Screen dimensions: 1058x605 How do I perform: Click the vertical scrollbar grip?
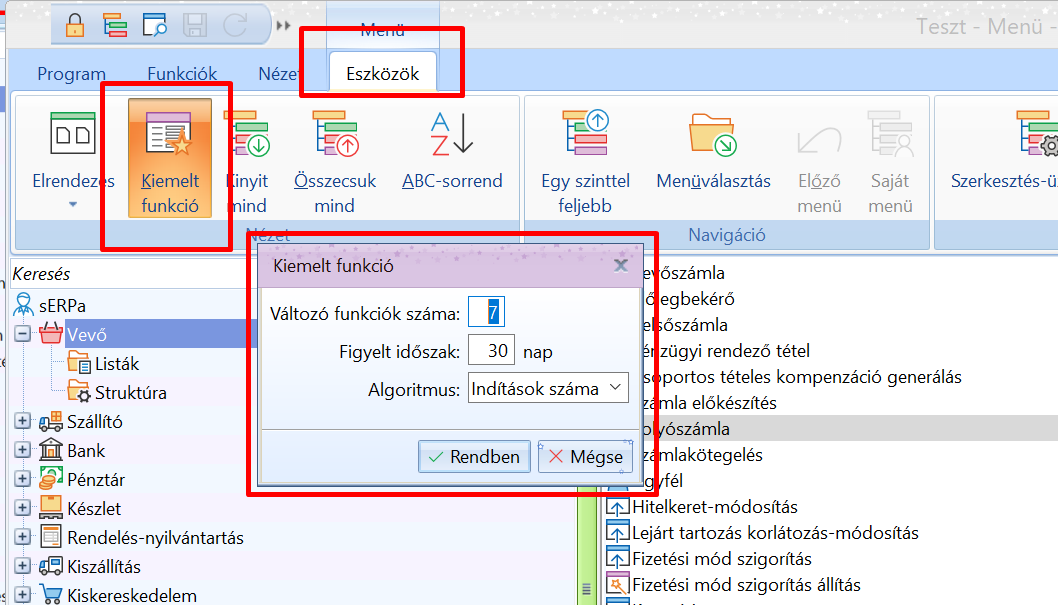(x=586, y=589)
